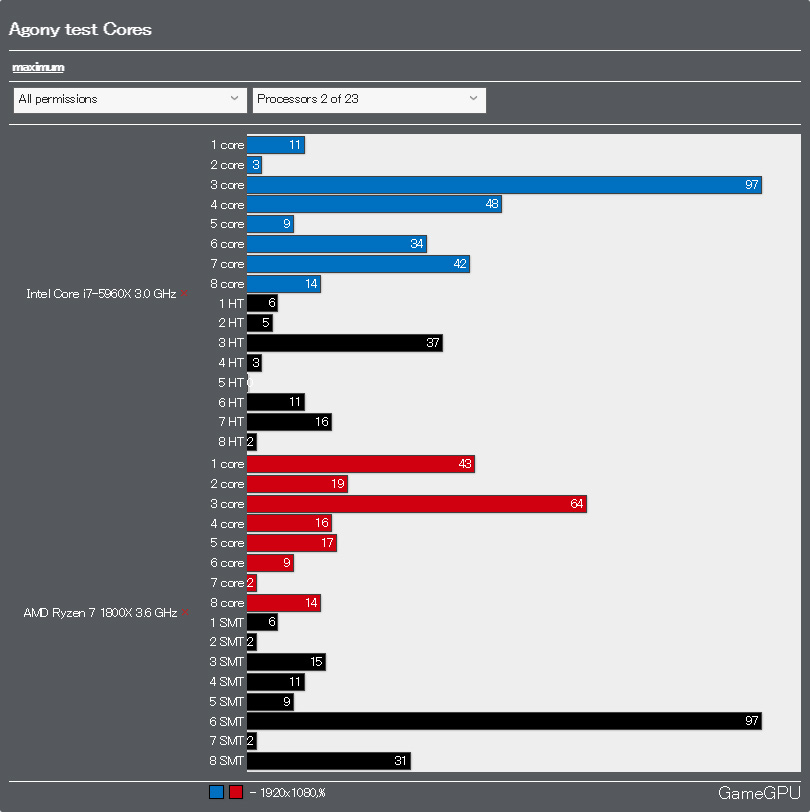Click the red AMD 3 core bar showing 64
The height and width of the screenshot is (812, 810).
tap(416, 504)
